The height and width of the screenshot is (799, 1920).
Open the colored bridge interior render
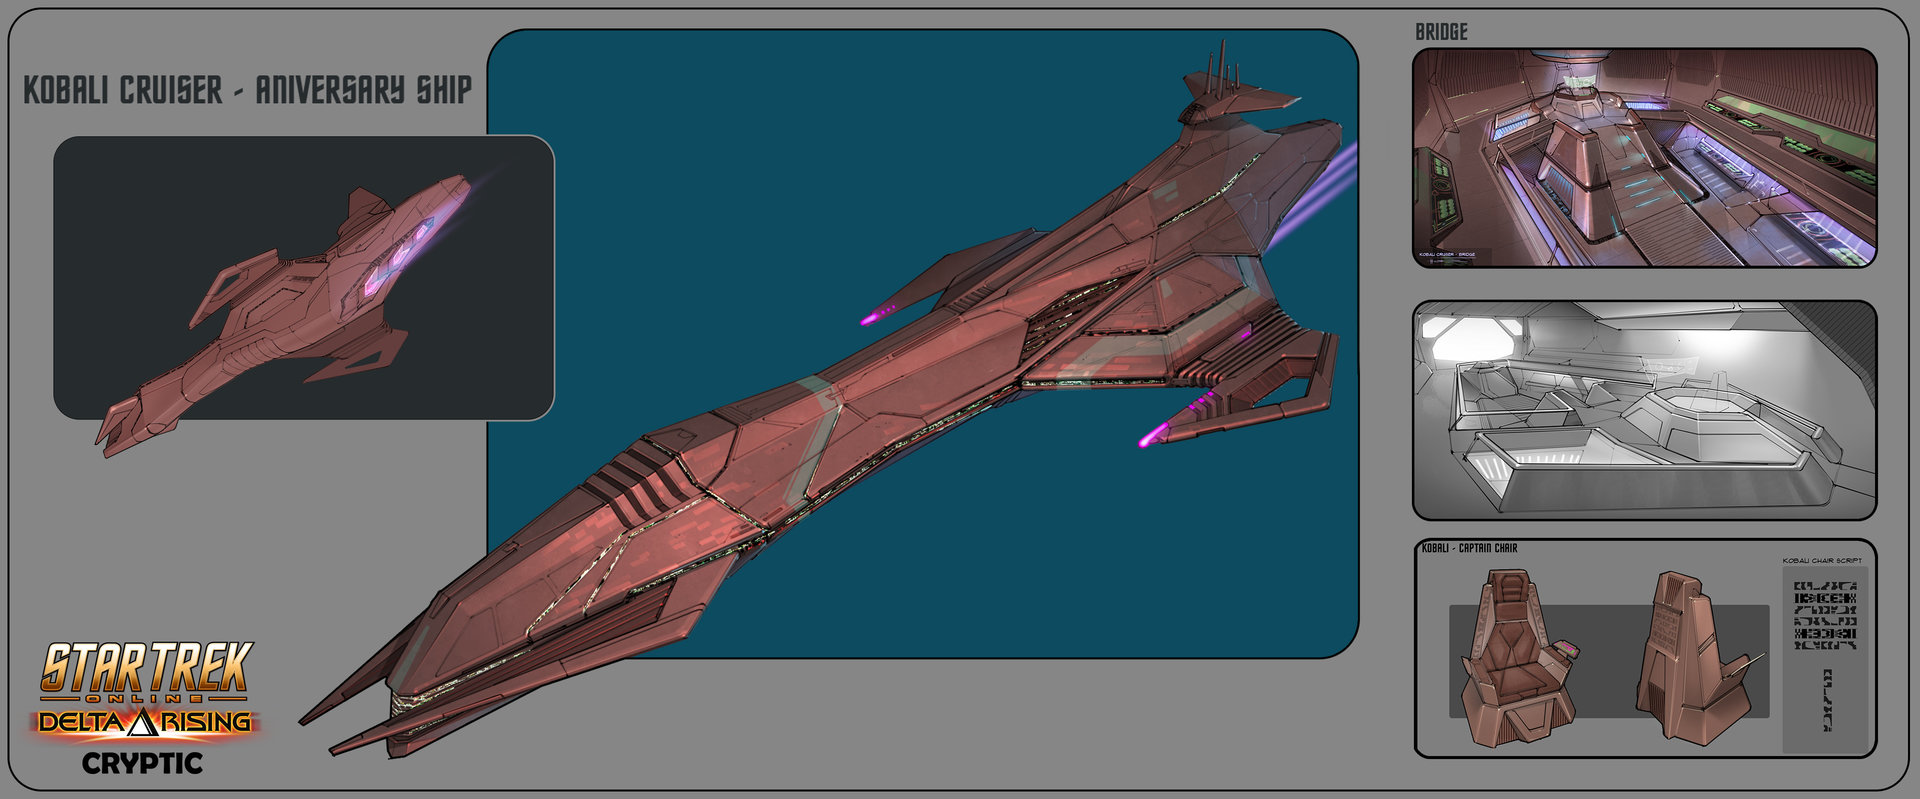[1644, 158]
